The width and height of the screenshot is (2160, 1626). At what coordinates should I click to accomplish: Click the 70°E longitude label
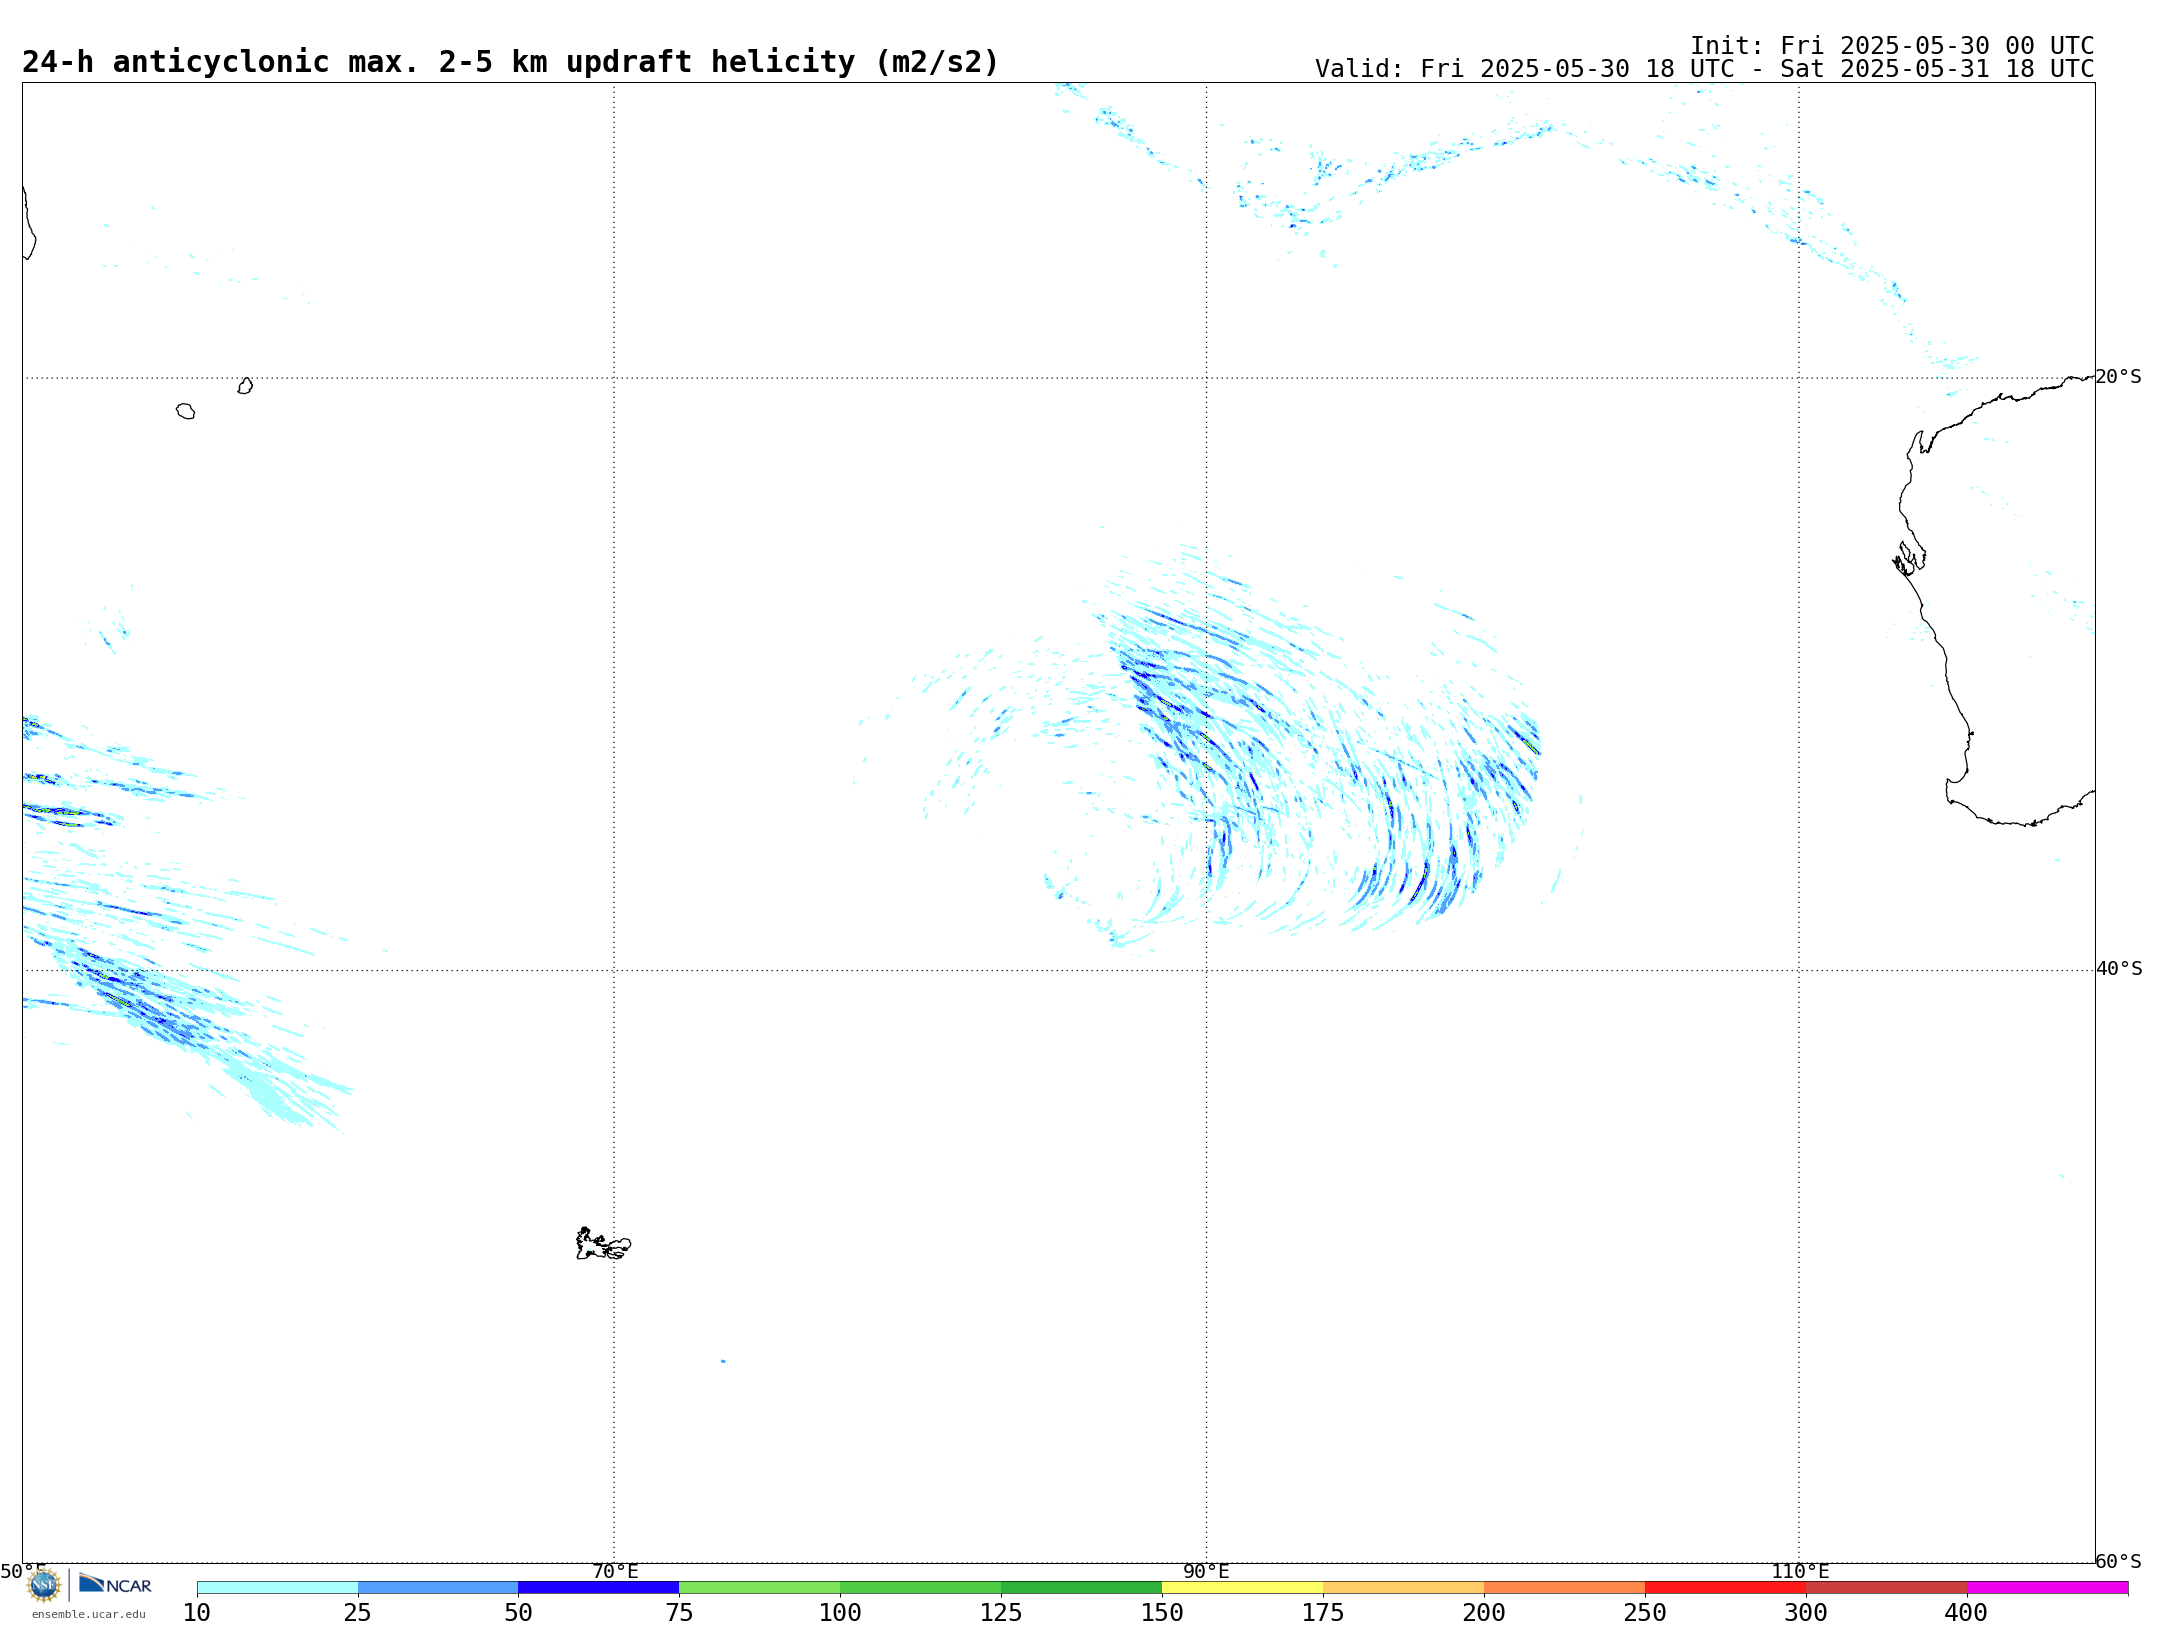[615, 1572]
